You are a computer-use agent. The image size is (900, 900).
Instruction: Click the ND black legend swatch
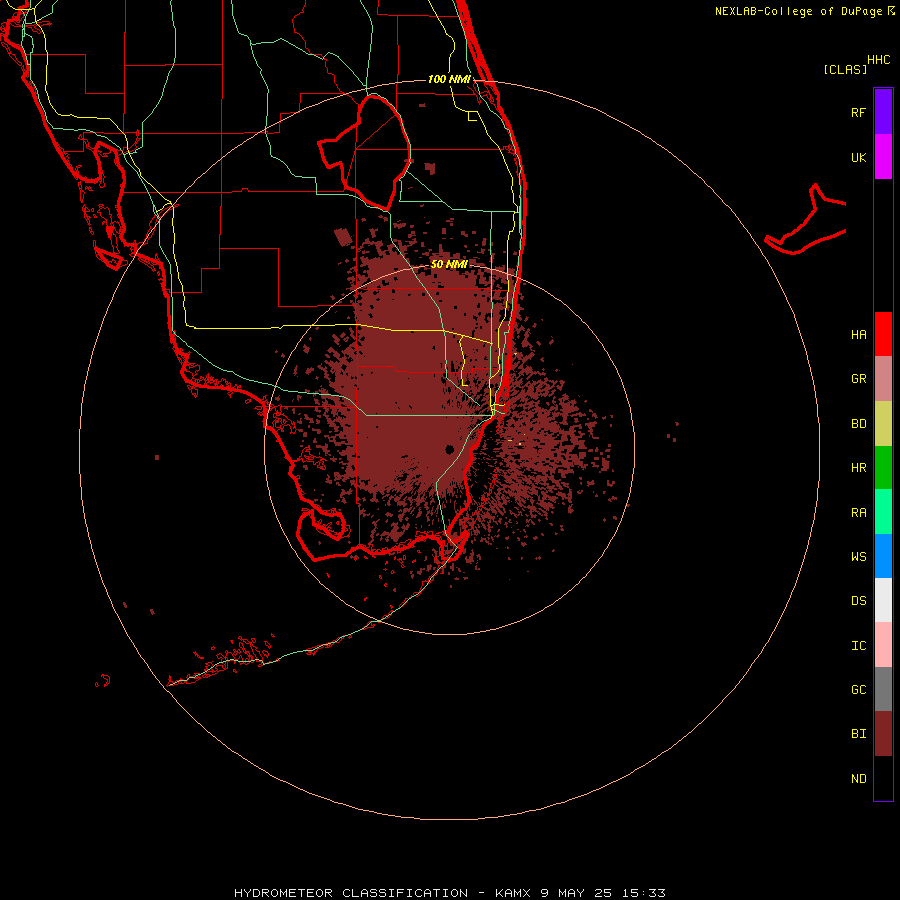point(883,778)
